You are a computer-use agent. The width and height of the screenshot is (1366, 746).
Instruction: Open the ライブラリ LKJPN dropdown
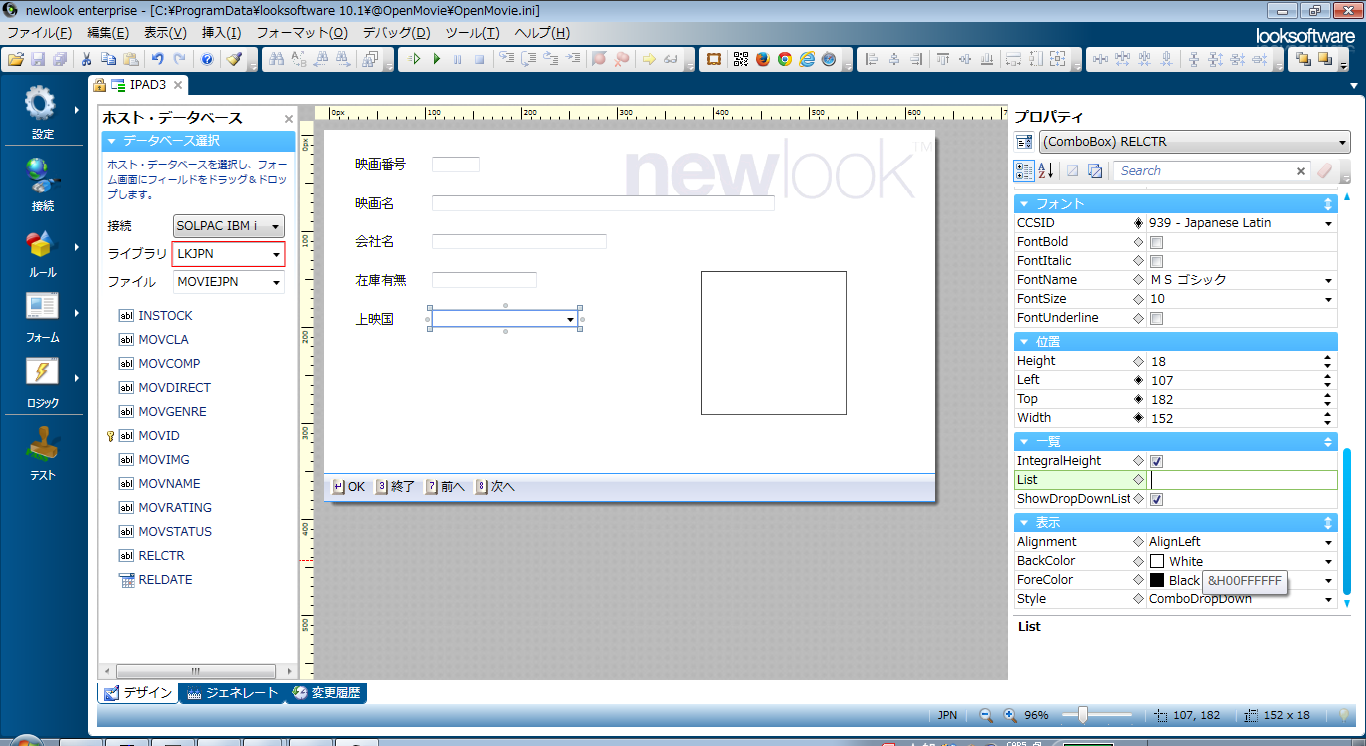pos(276,255)
